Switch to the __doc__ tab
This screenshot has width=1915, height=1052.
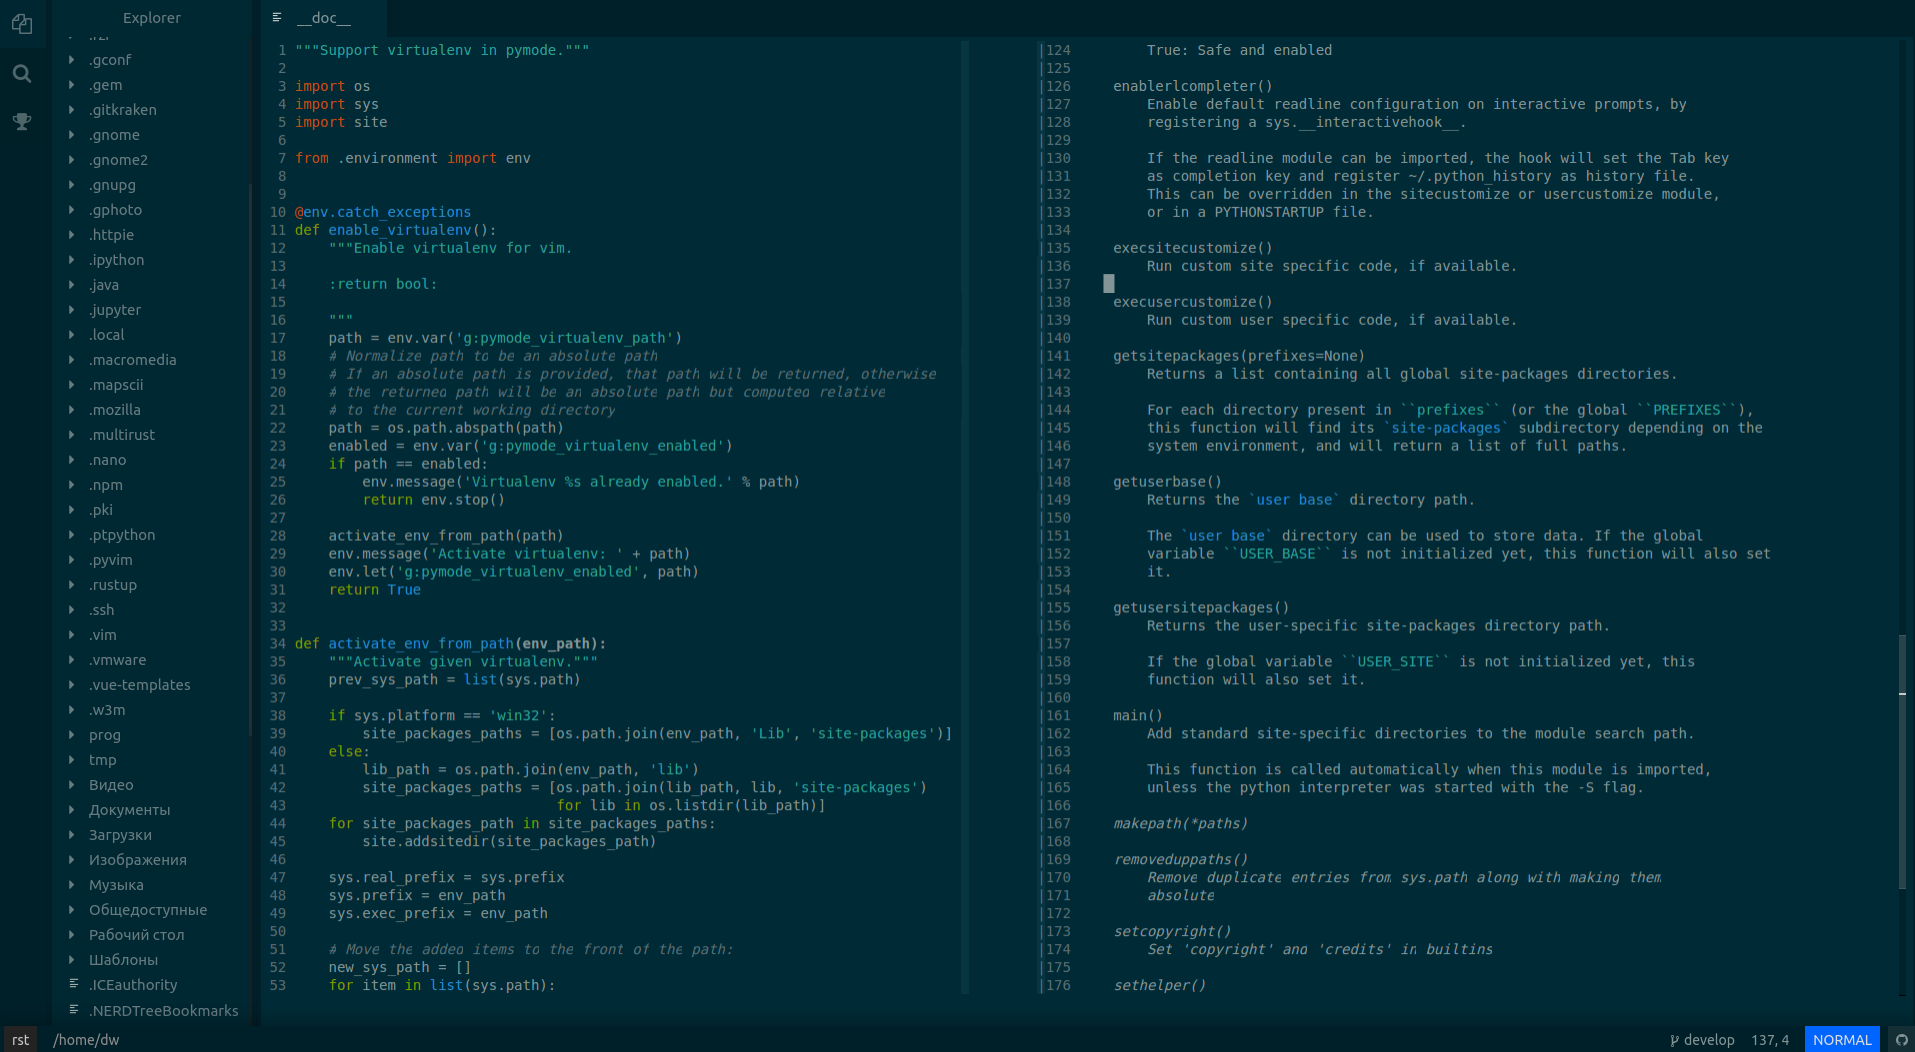(x=324, y=18)
